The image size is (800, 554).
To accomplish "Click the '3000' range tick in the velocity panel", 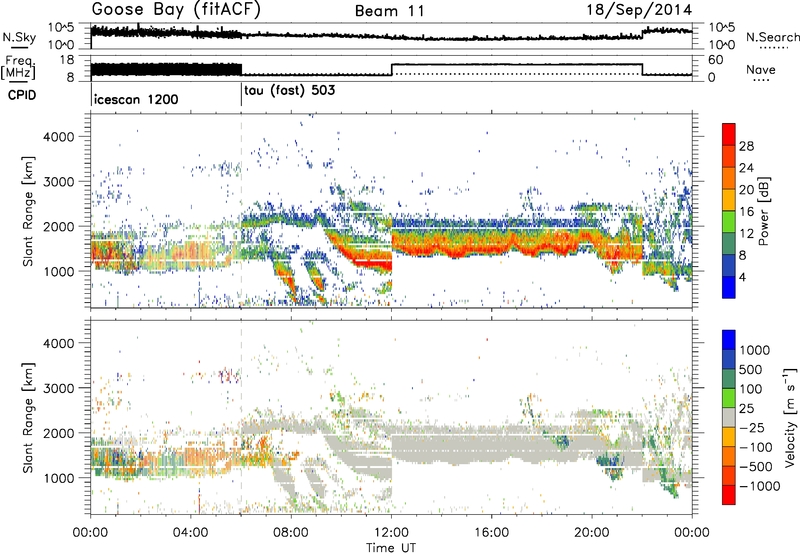I will (58, 388).
